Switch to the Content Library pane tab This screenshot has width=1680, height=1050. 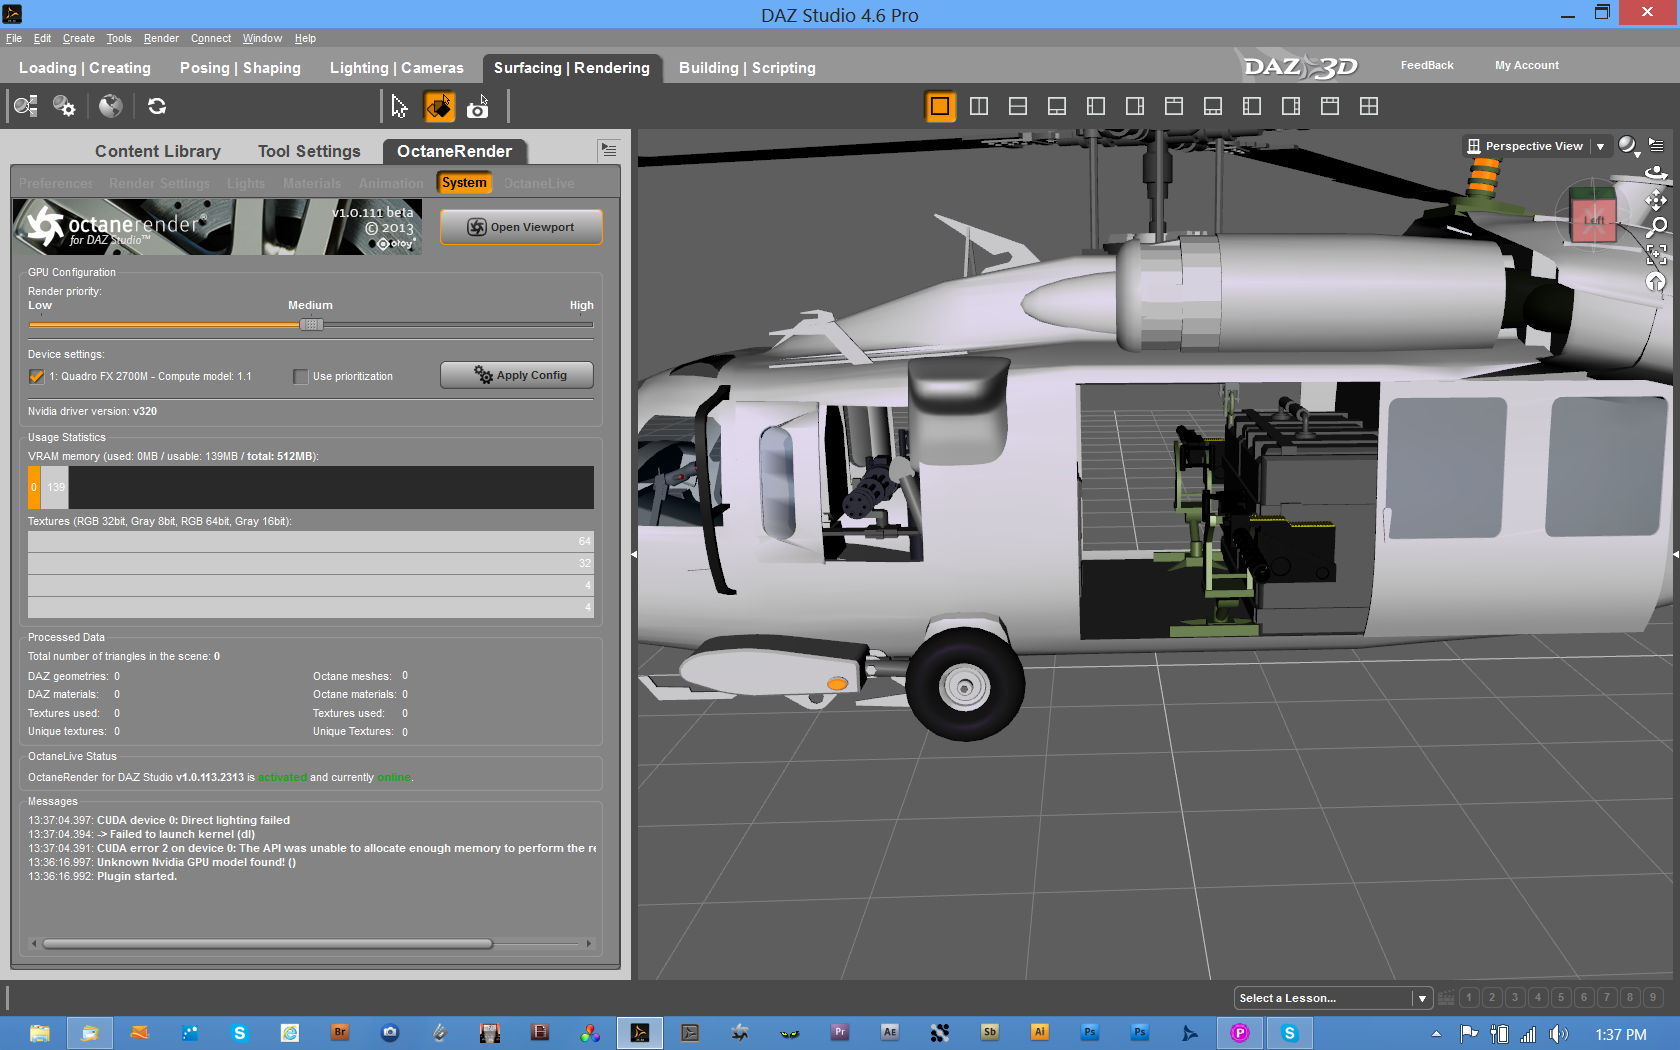[x=158, y=151]
